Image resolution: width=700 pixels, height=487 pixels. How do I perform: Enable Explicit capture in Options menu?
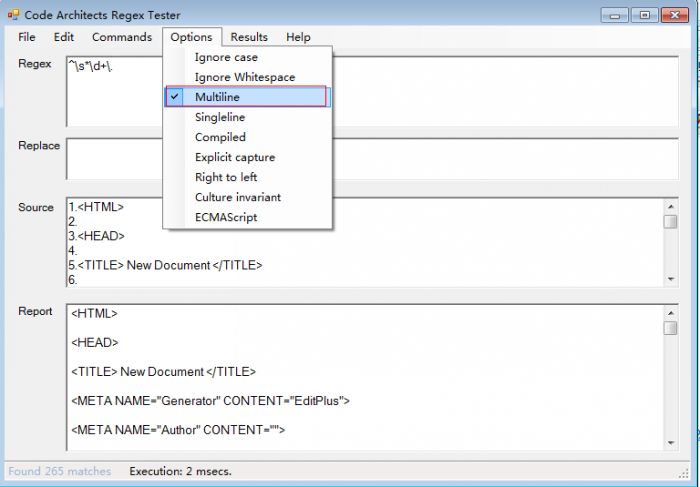pyautogui.click(x=234, y=157)
